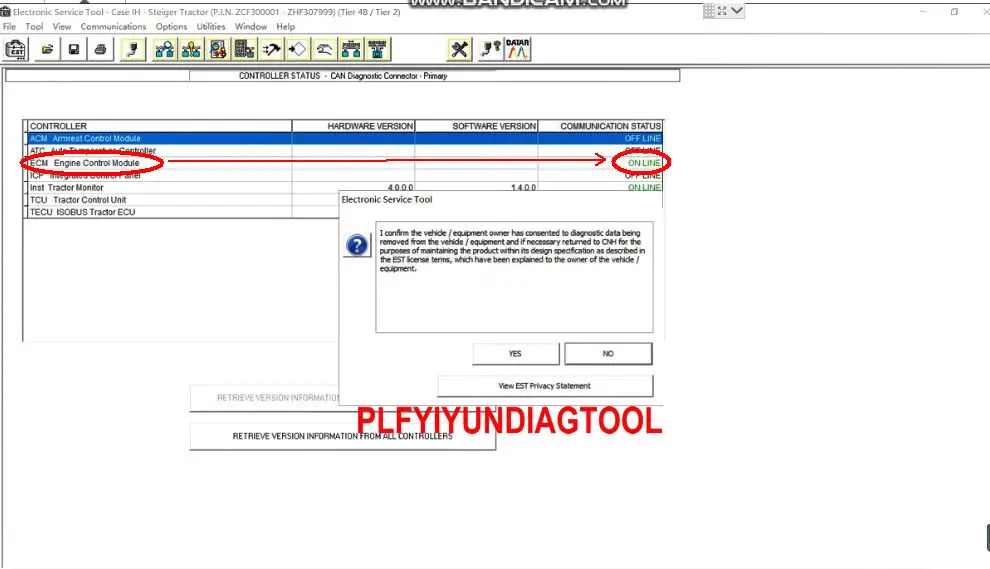Open the Tool menu

click(34, 27)
